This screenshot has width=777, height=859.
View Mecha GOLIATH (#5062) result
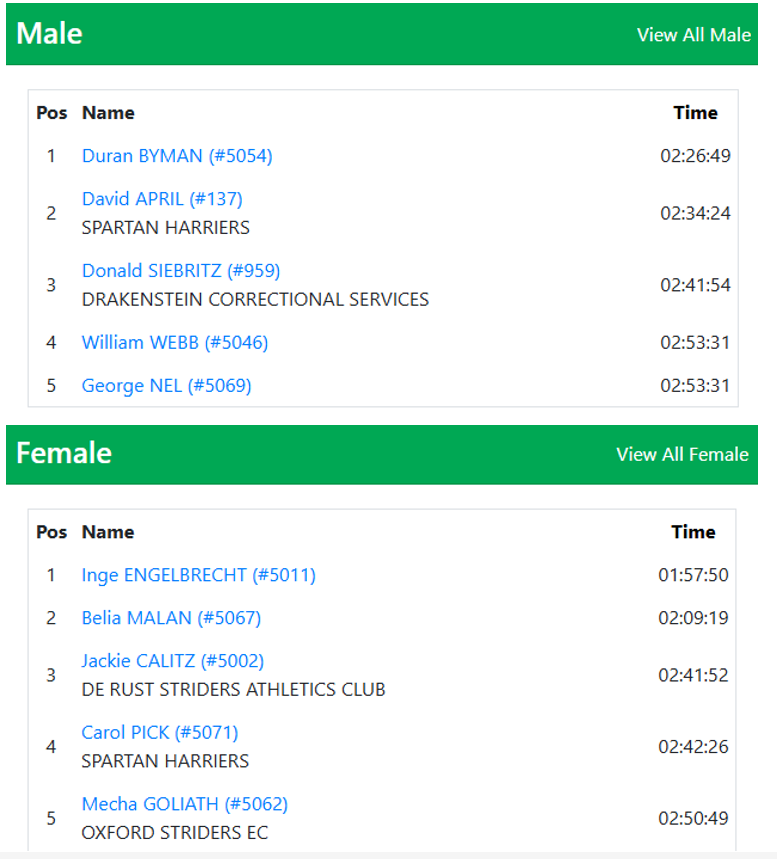[x=185, y=804]
